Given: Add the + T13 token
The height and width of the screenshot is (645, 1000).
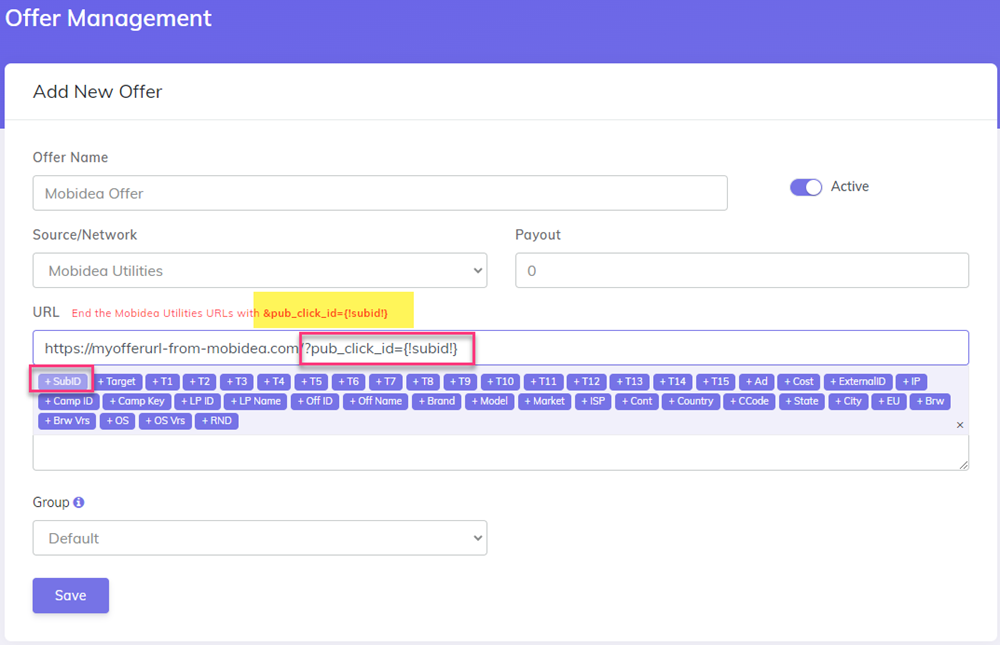Looking at the screenshot, I should 629,382.
